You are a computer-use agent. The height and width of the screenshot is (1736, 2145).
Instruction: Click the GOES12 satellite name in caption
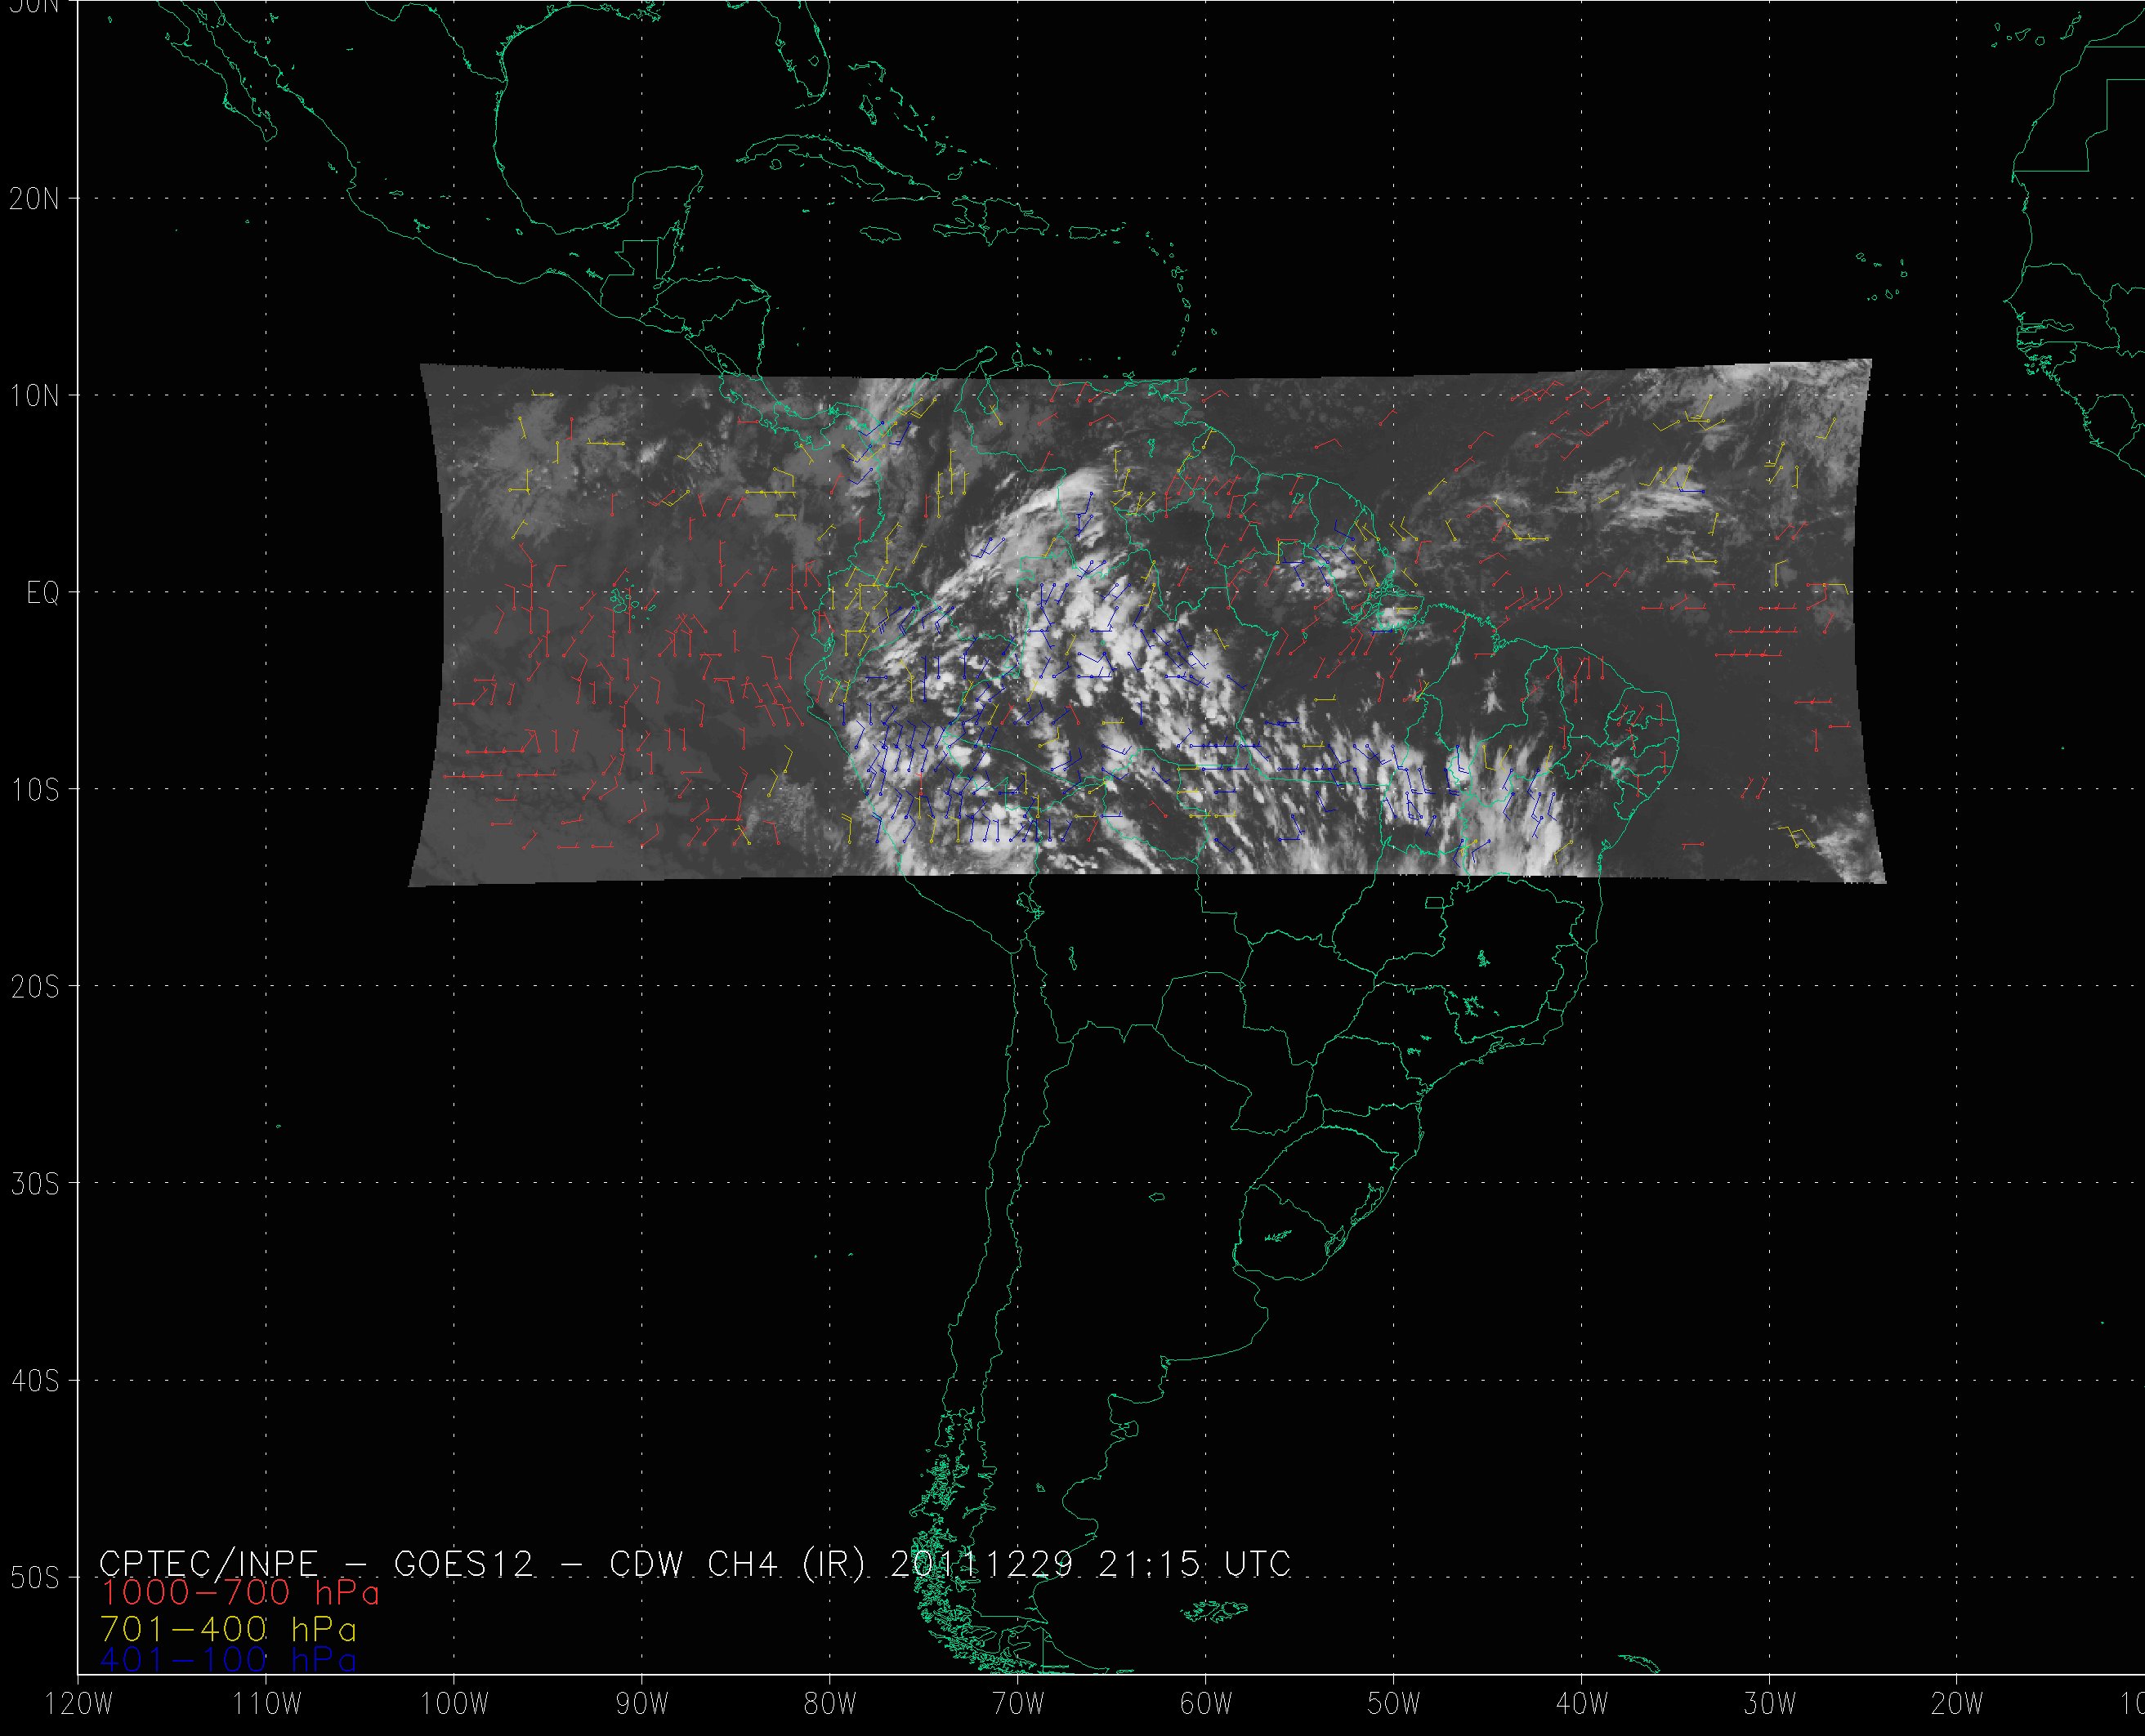tap(464, 1564)
